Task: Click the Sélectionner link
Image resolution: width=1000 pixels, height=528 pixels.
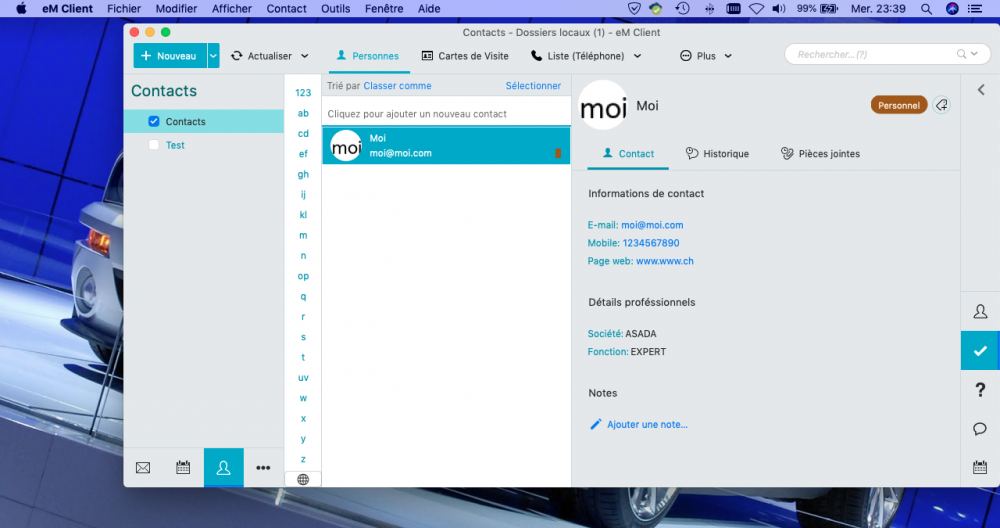Action: (533, 86)
